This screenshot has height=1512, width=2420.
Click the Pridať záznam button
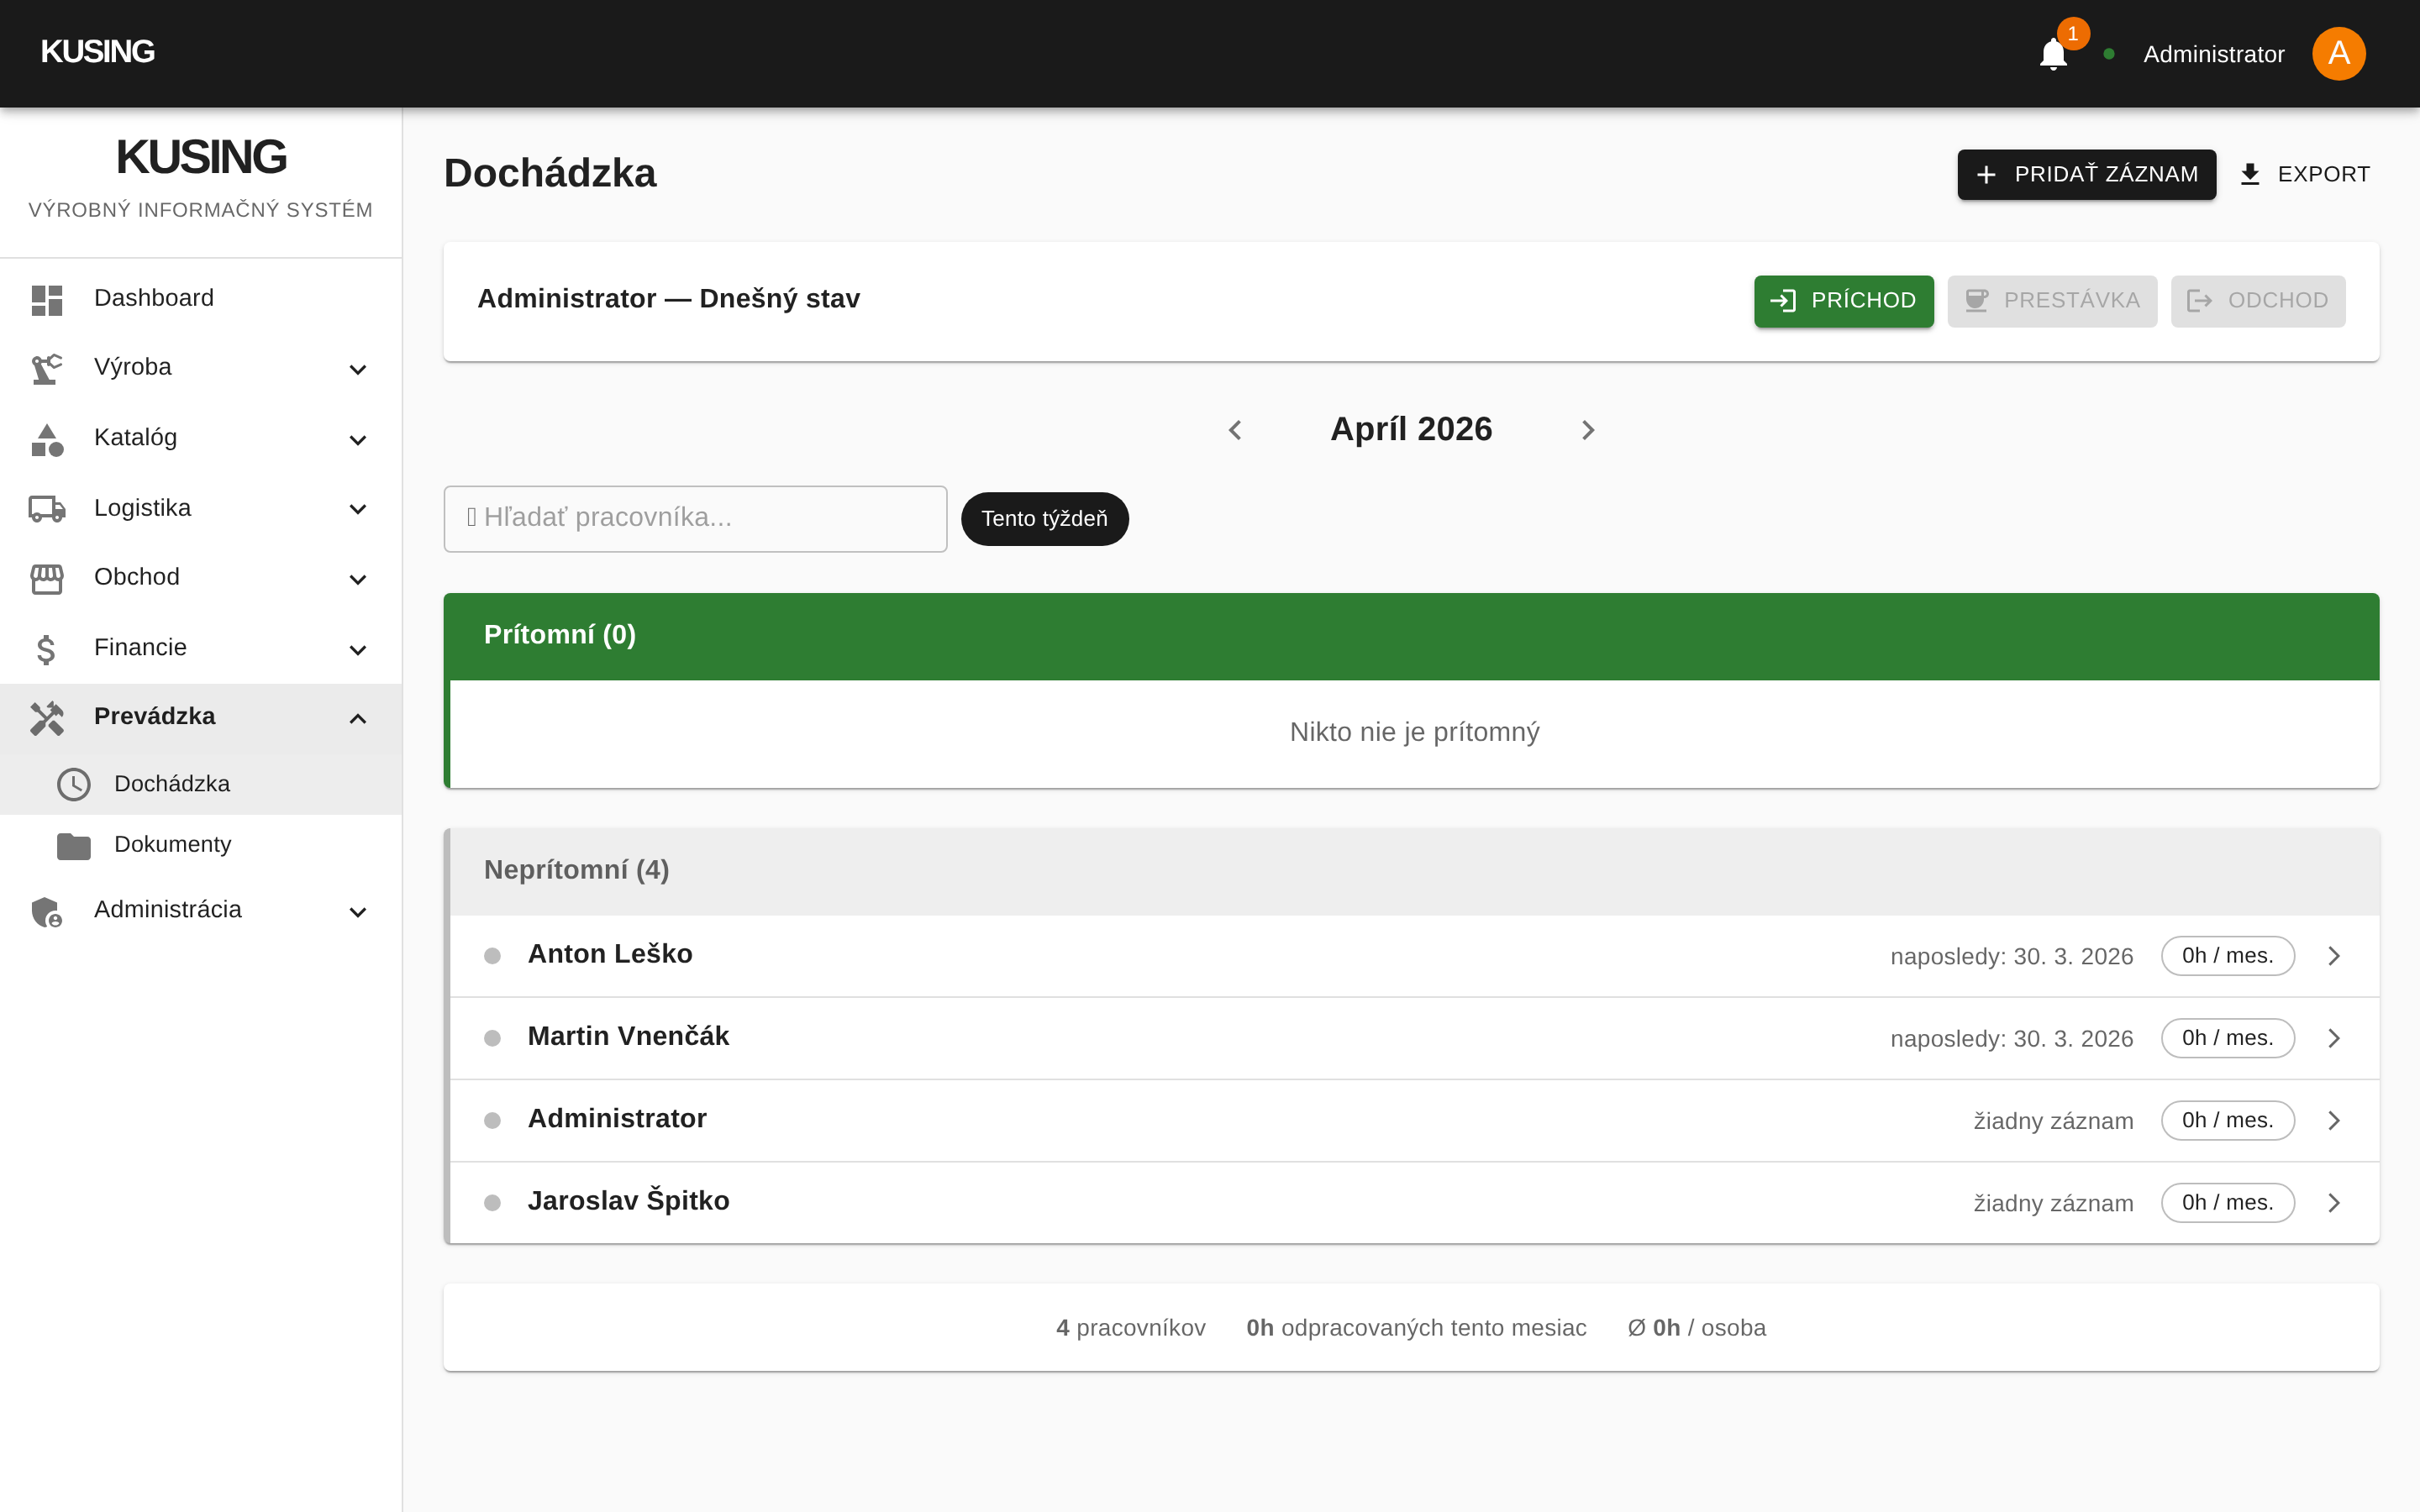tap(2086, 175)
